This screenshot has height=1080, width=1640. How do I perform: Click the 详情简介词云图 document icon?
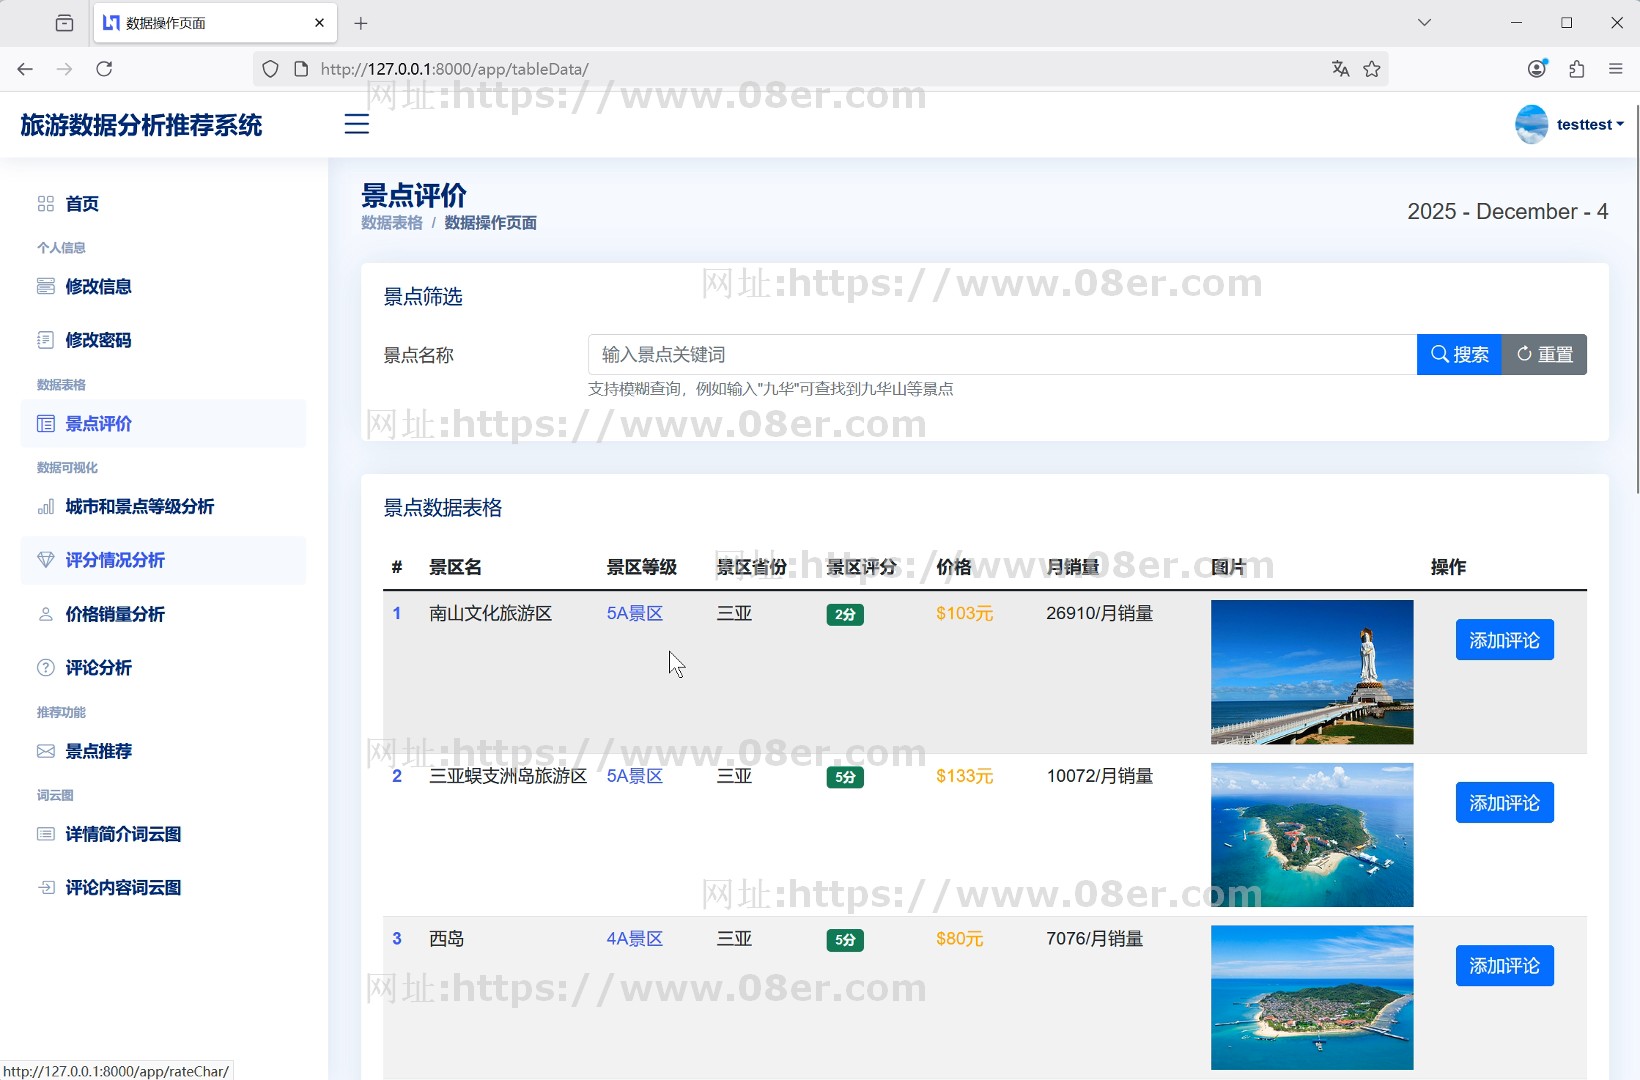click(46, 833)
